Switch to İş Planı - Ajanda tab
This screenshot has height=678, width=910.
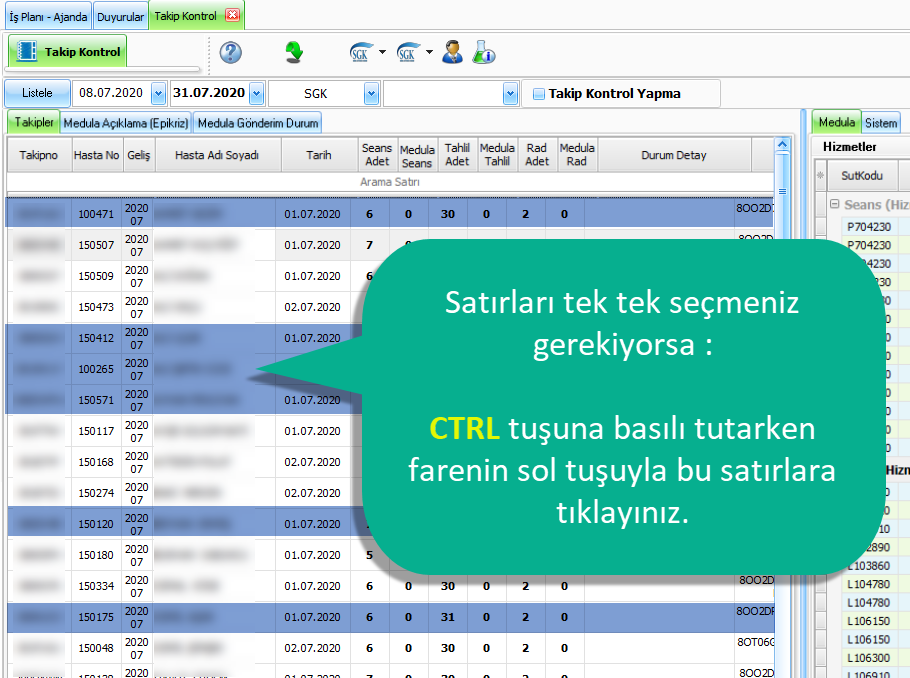click(x=48, y=17)
